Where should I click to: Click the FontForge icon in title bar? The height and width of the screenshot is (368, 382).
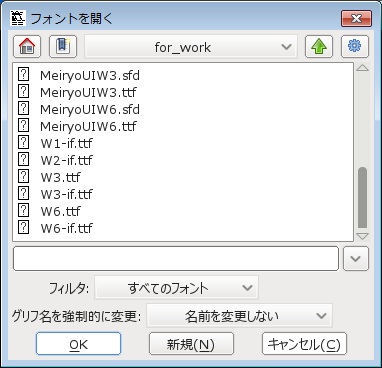18,18
